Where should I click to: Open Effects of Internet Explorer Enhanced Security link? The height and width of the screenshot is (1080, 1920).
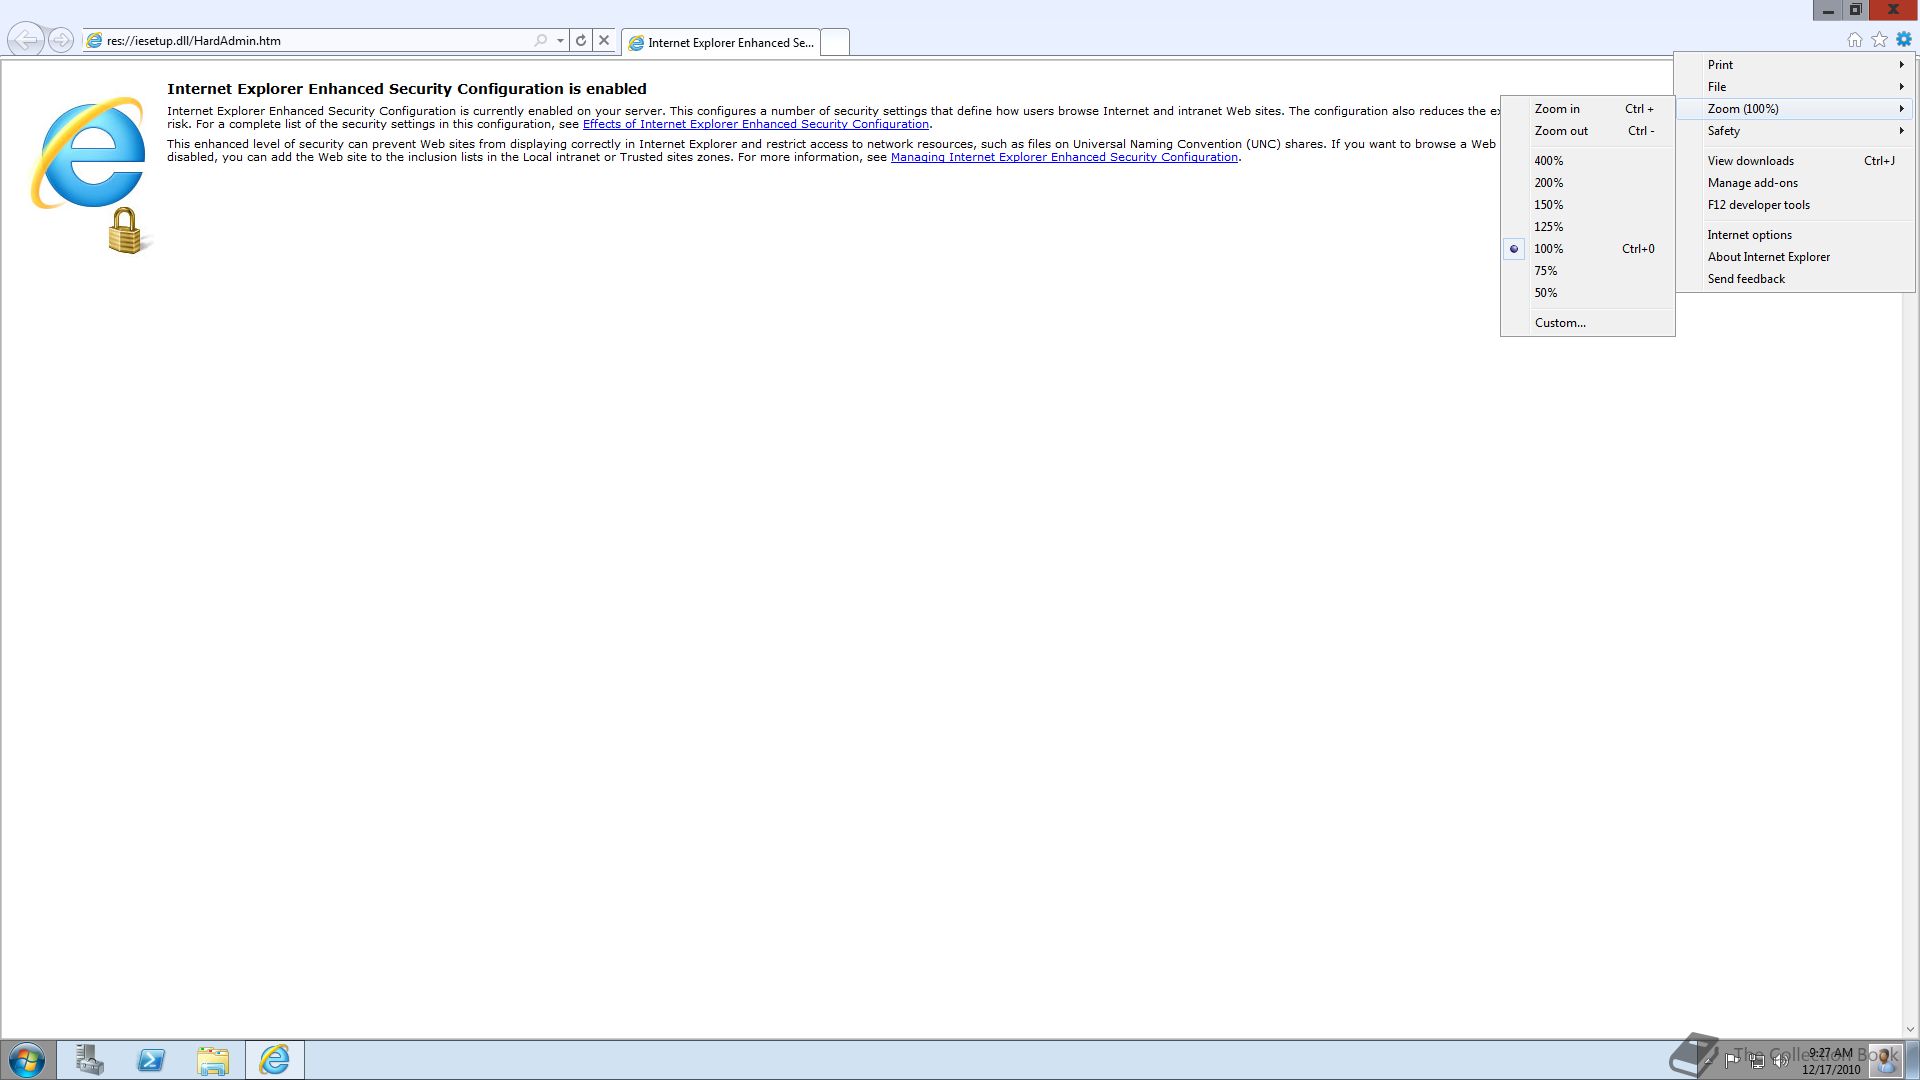pos(756,124)
